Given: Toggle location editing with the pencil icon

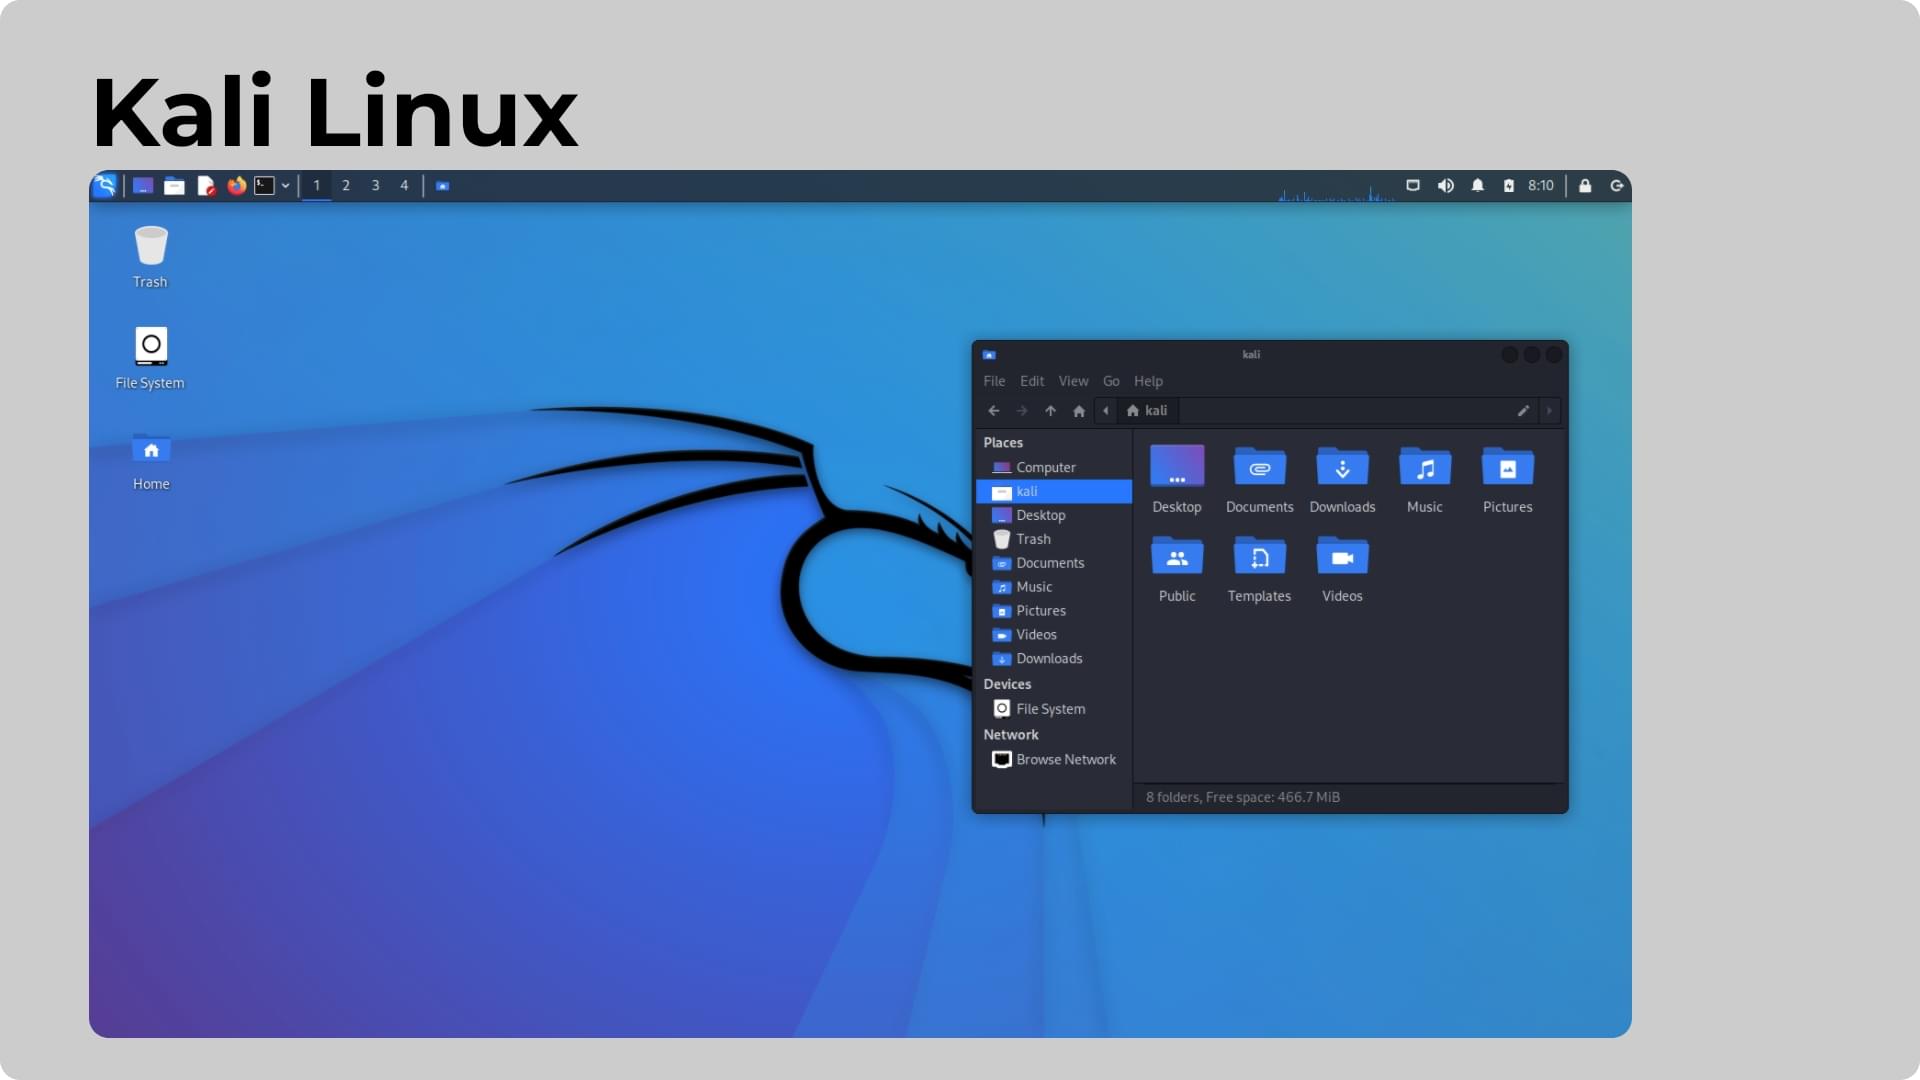Looking at the screenshot, I should pyautogui.click(x=1523, y=411).
